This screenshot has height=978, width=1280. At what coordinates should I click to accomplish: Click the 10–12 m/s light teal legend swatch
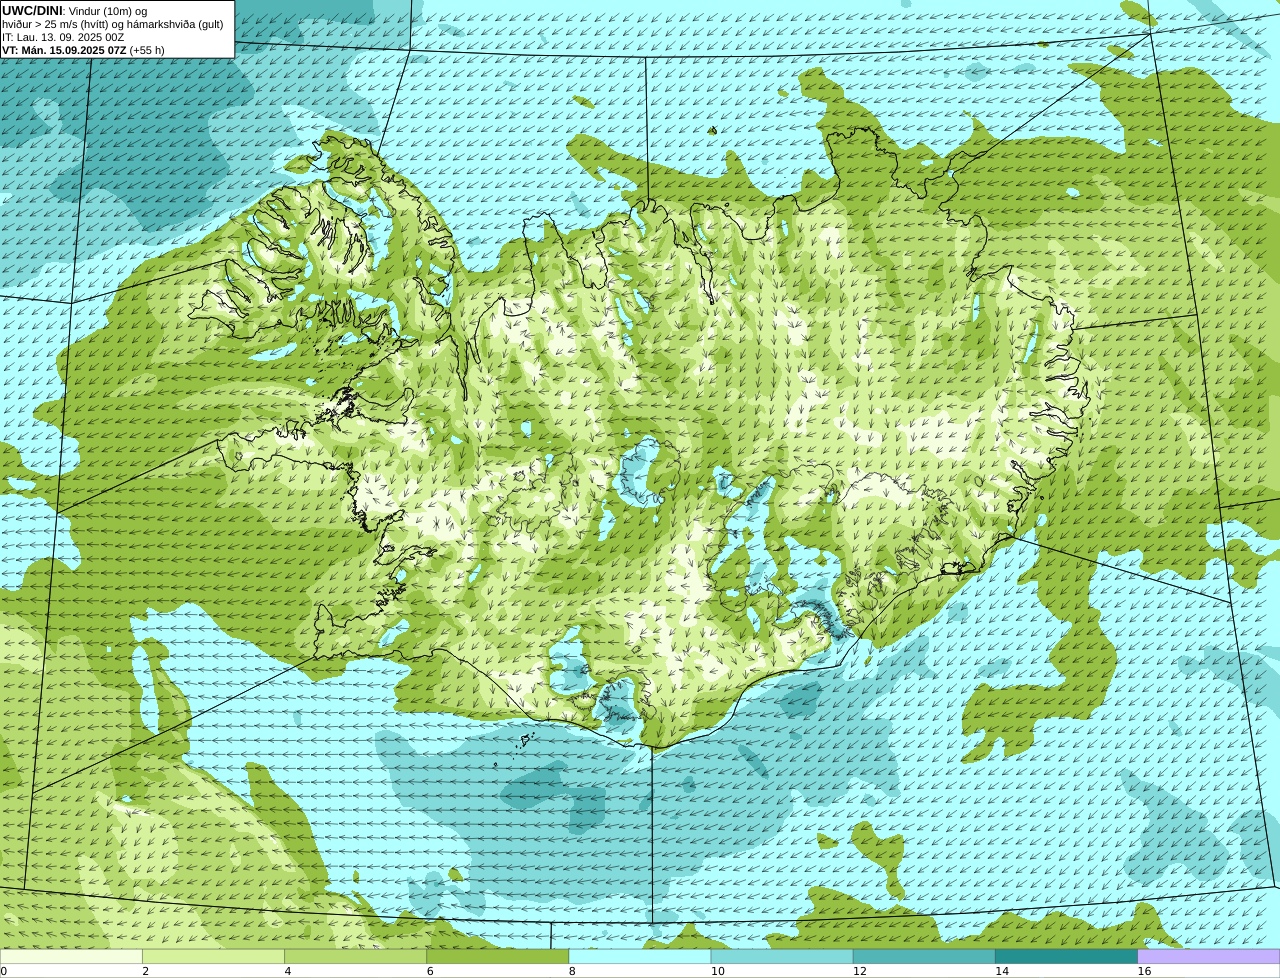tap(782, 956)
